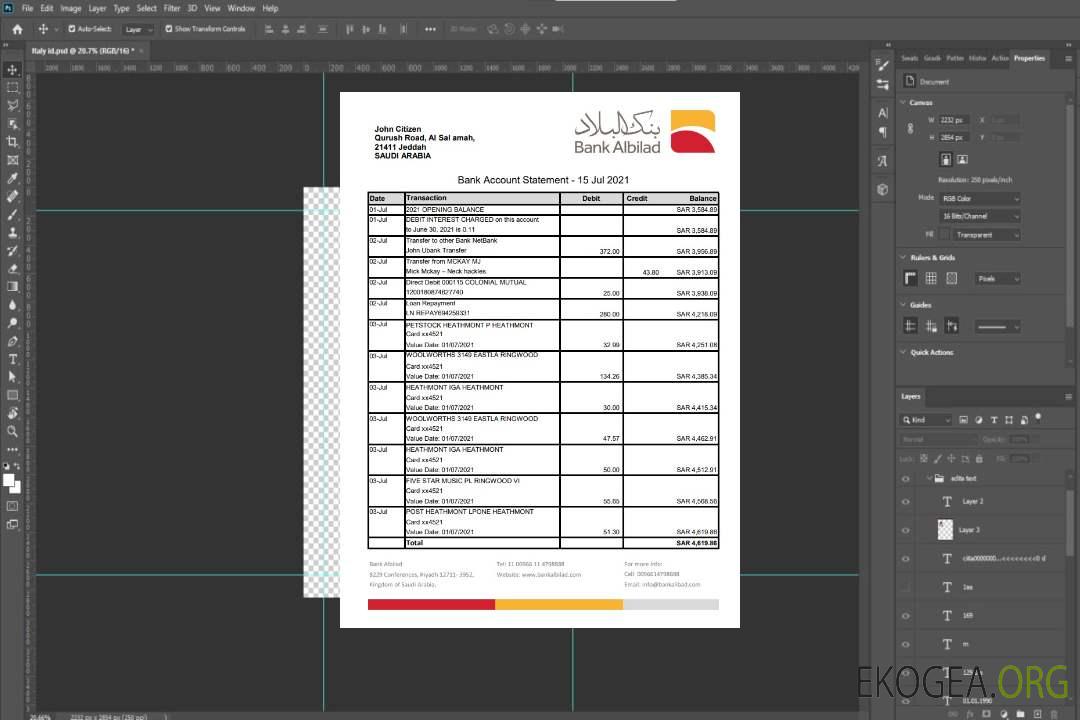Filter layers by type layers icon

[x=994, y=420]
